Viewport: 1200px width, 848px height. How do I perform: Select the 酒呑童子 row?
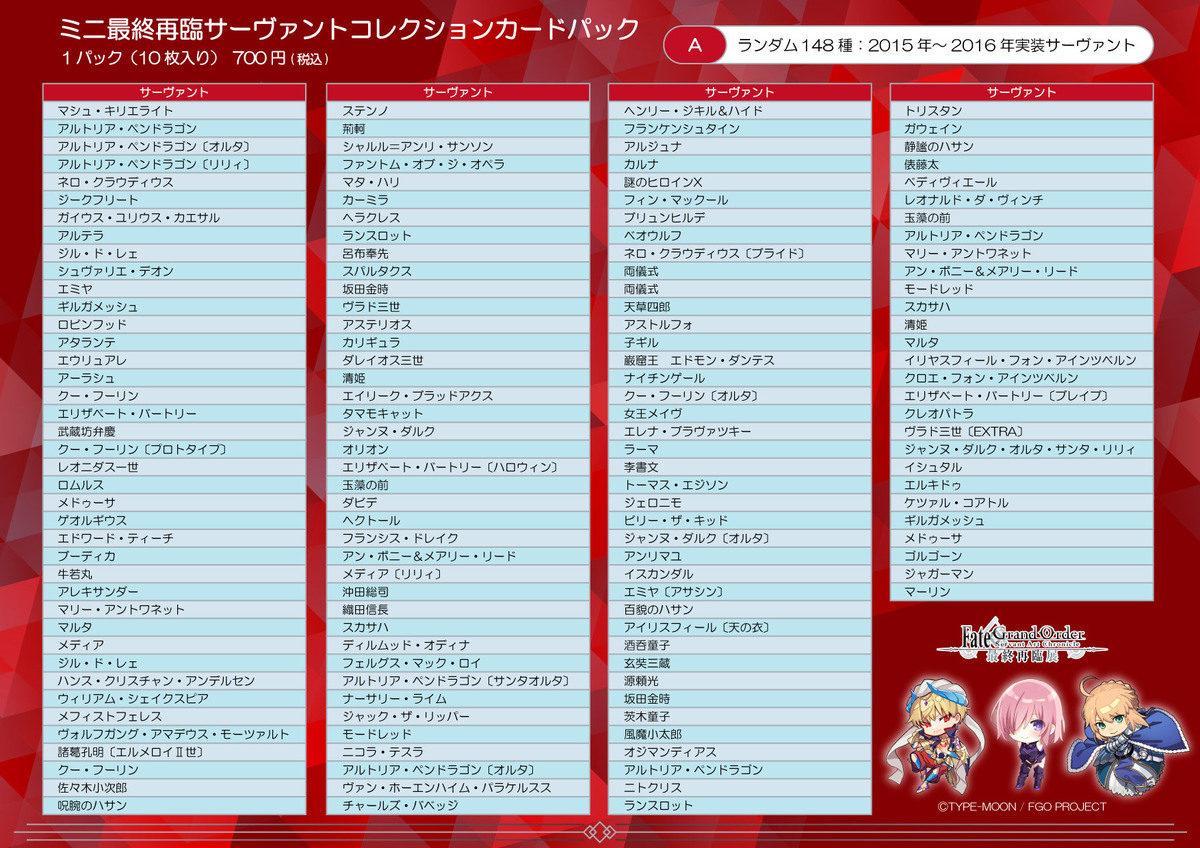click(x=740, y=645)
